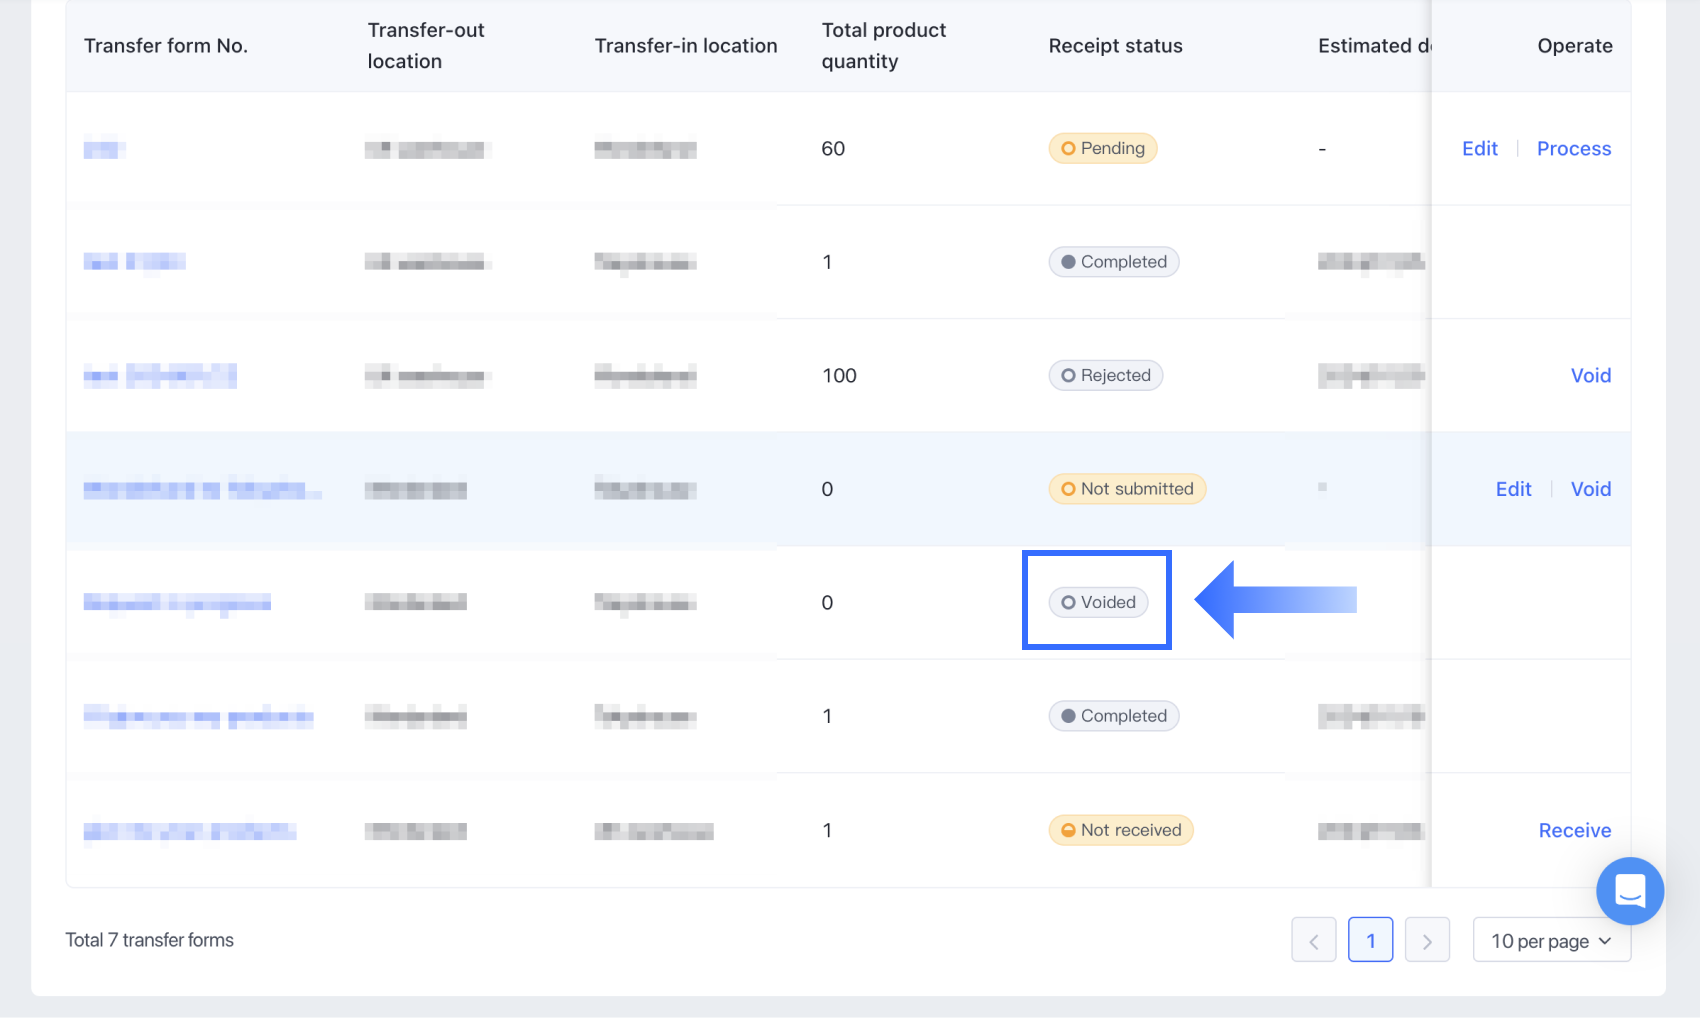Click the Not submitted status badge
This screenshot has width=1700, height=1018.
point(1127,489)
